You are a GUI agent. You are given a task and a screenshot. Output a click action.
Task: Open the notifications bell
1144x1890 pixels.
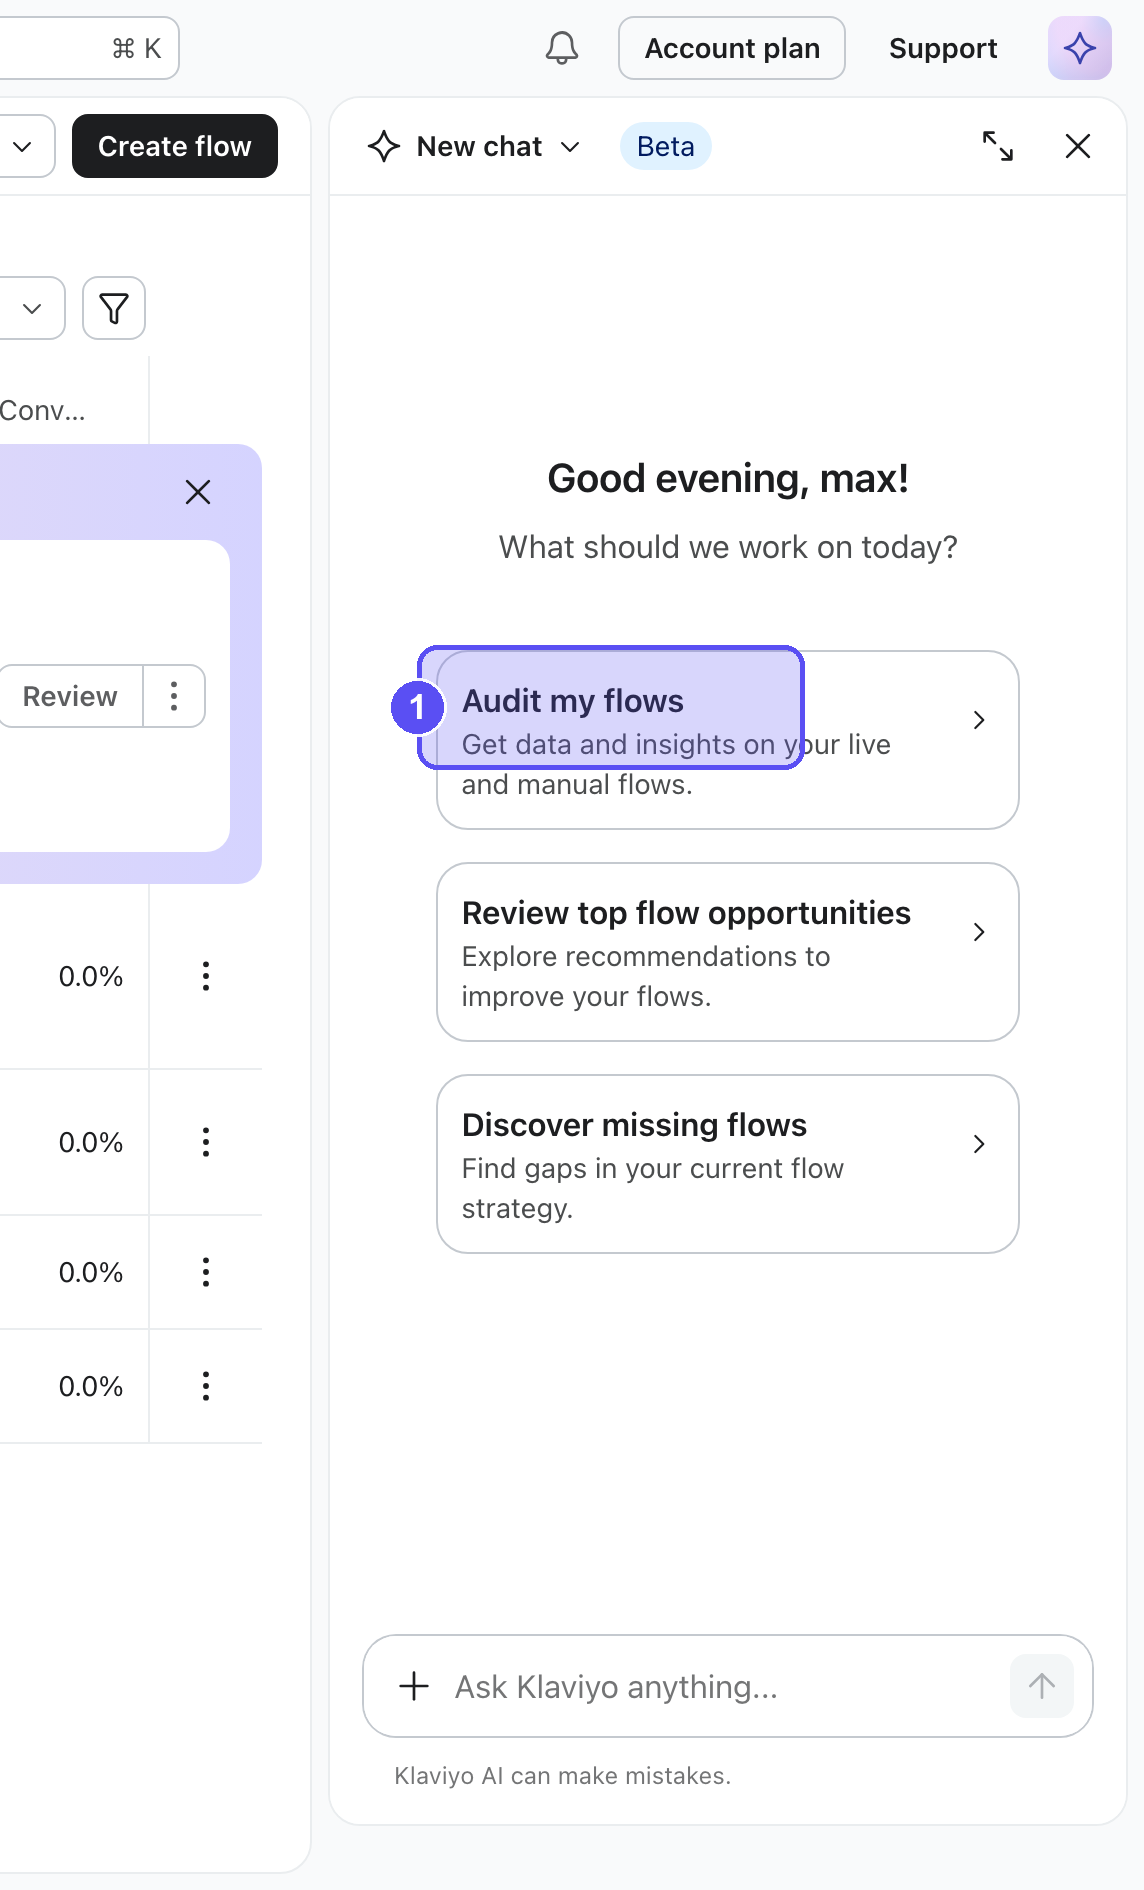562,48
